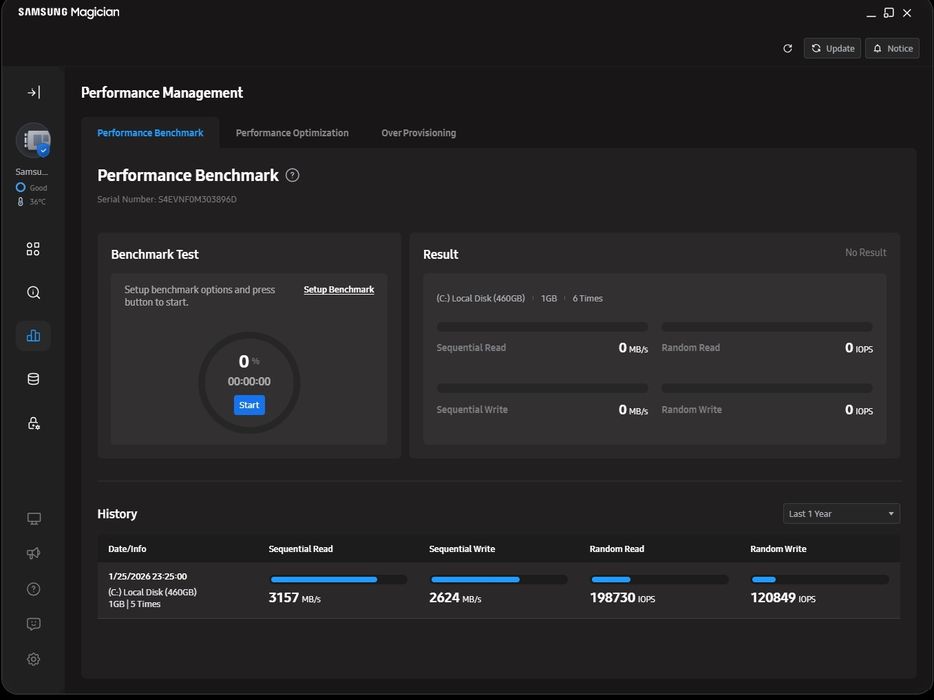Viewport: 934px width, 700px height.
Task: Switch to Performance Benchmark tab
Action: [150, 133]
